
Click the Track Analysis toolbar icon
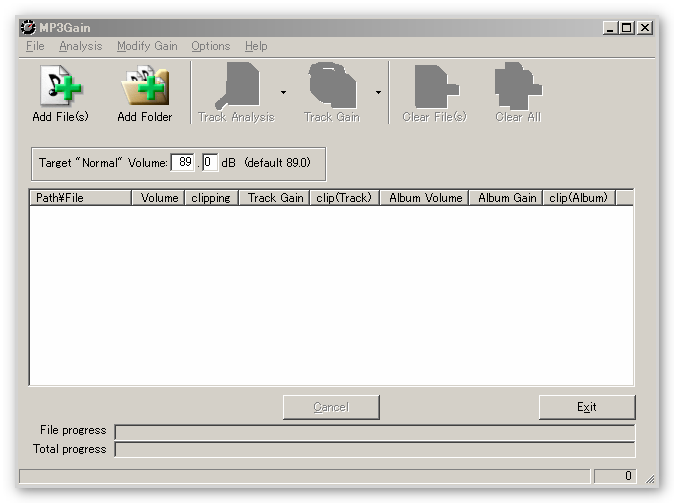point(237,86)
